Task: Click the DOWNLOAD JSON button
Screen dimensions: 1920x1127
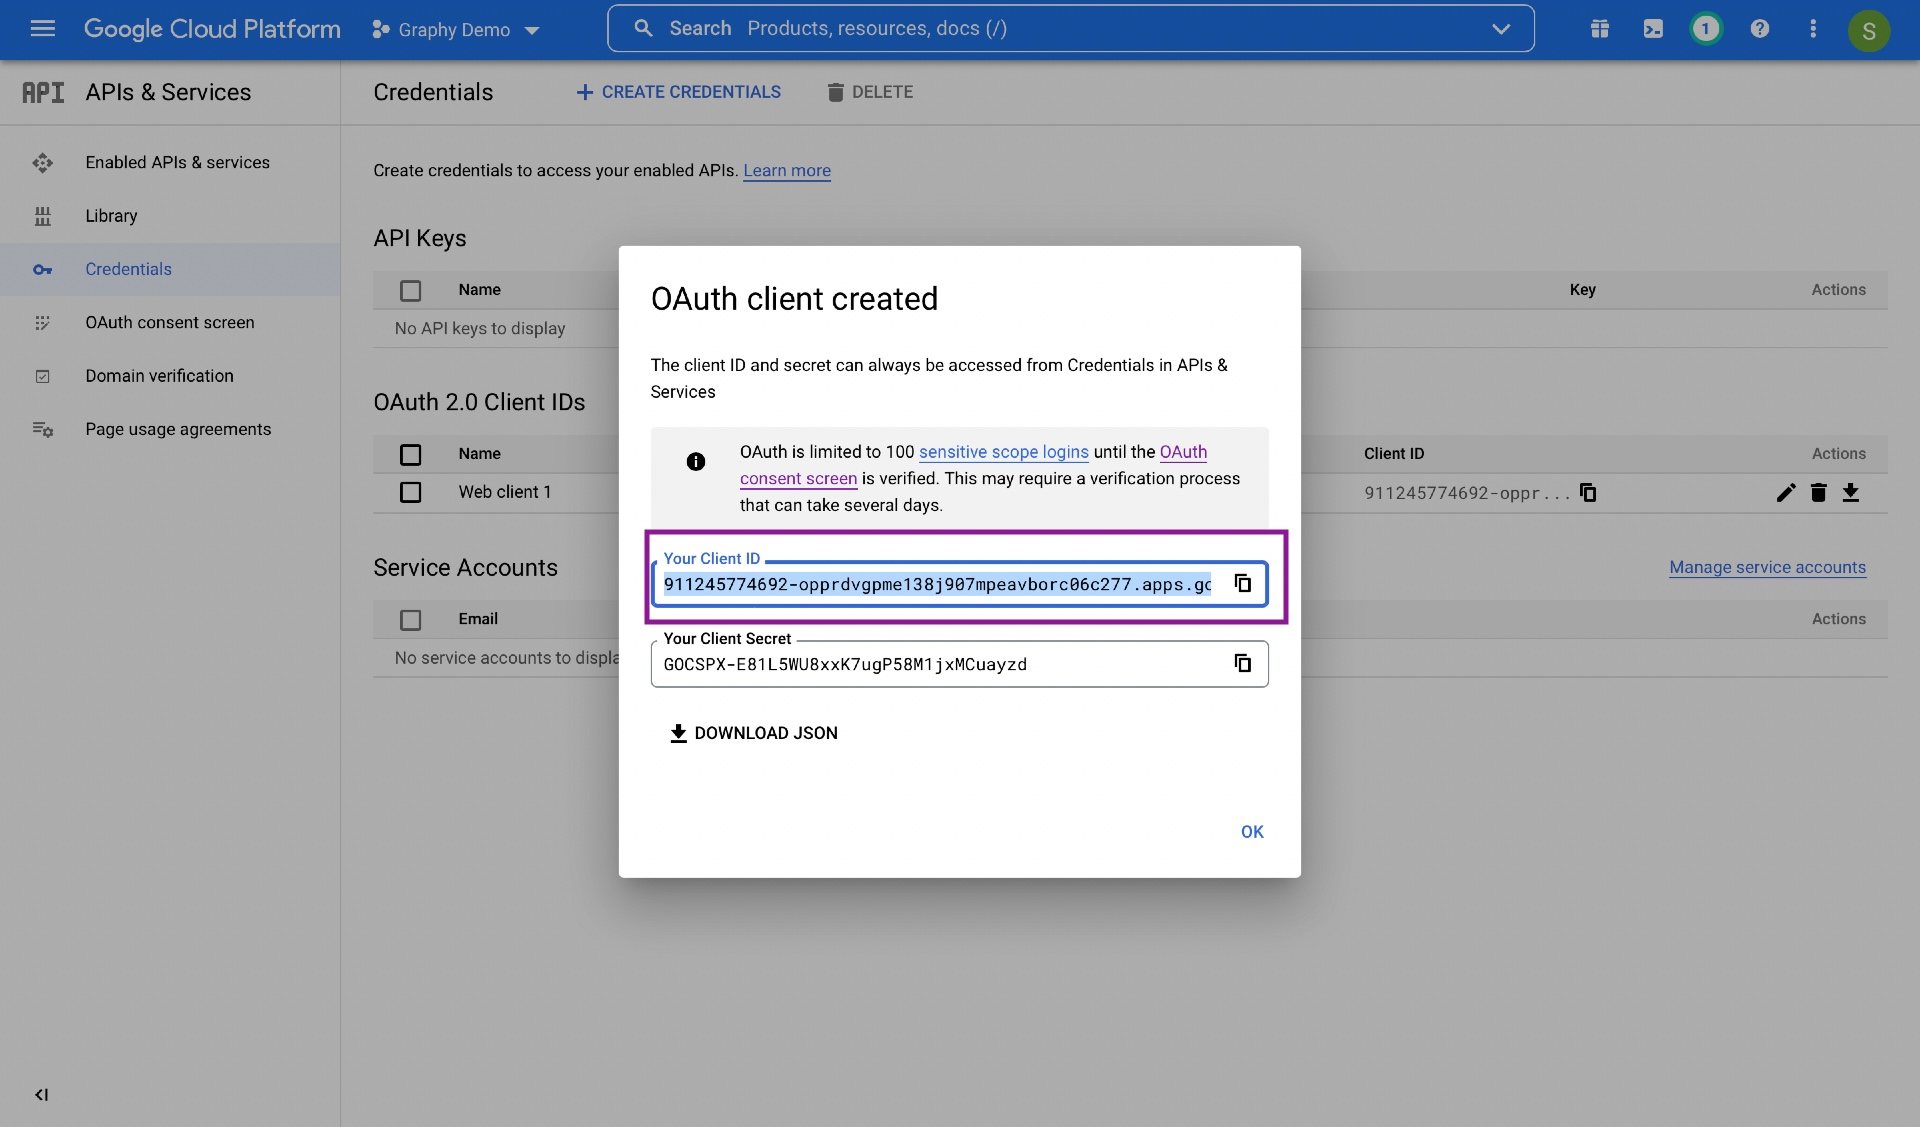Action: coord(753,733)
